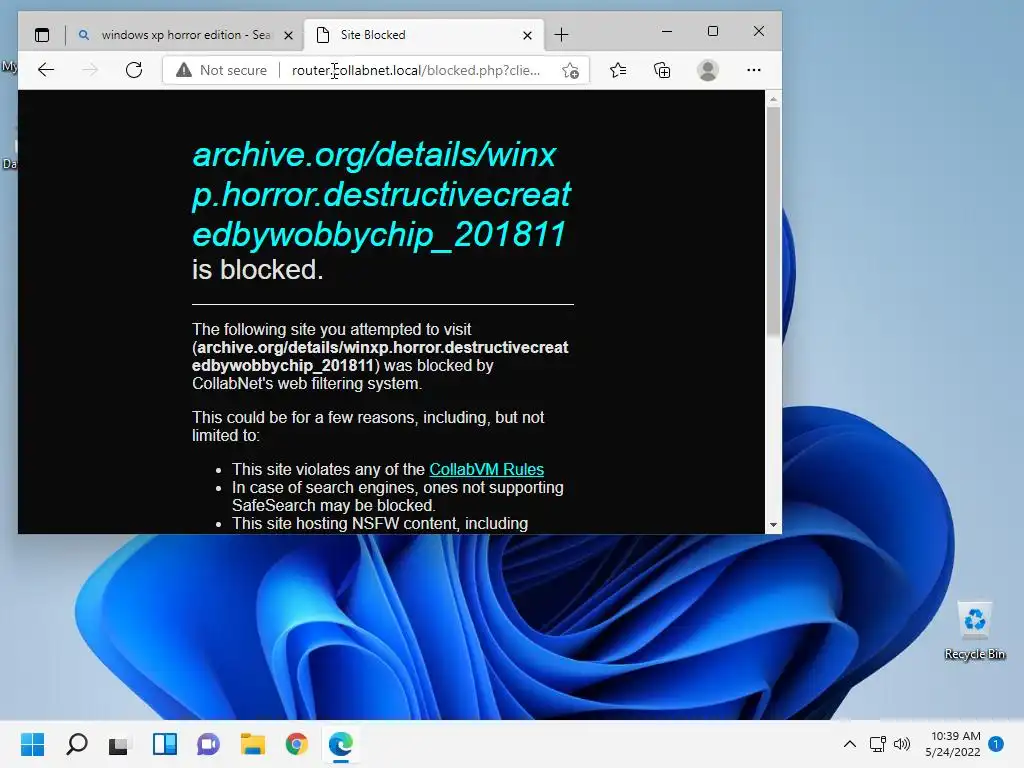
Task: Follow the CollabVM Rules link
Action: tap(487, 469)
